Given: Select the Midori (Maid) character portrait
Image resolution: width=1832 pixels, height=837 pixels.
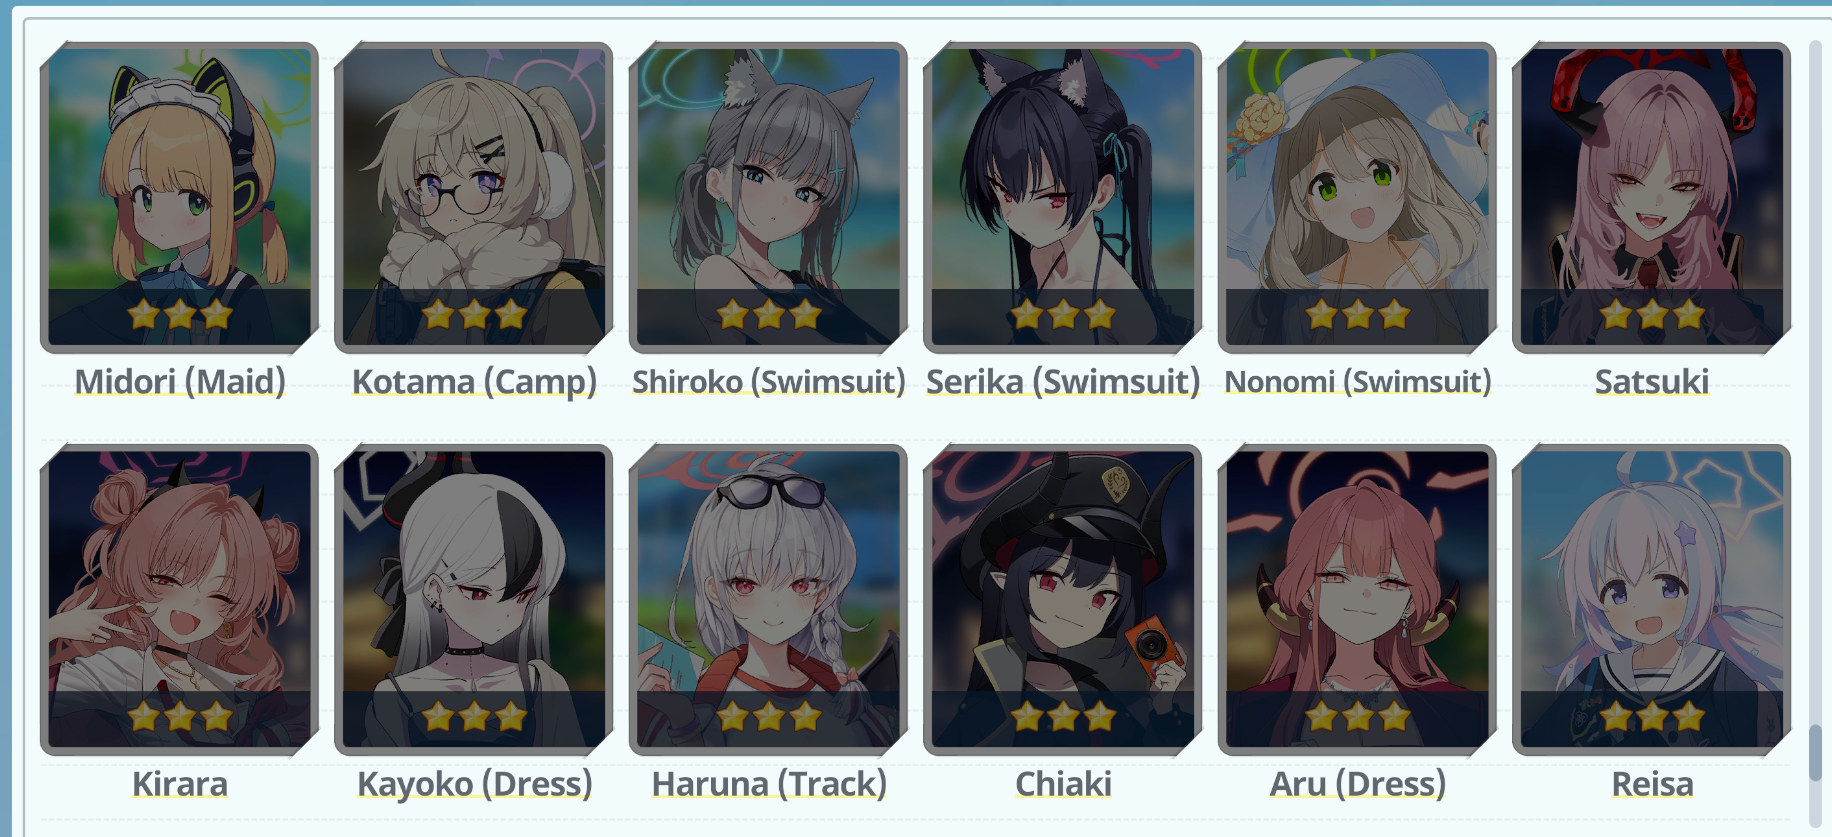Looking at the screenshot, I should click(x=179, y=198).
